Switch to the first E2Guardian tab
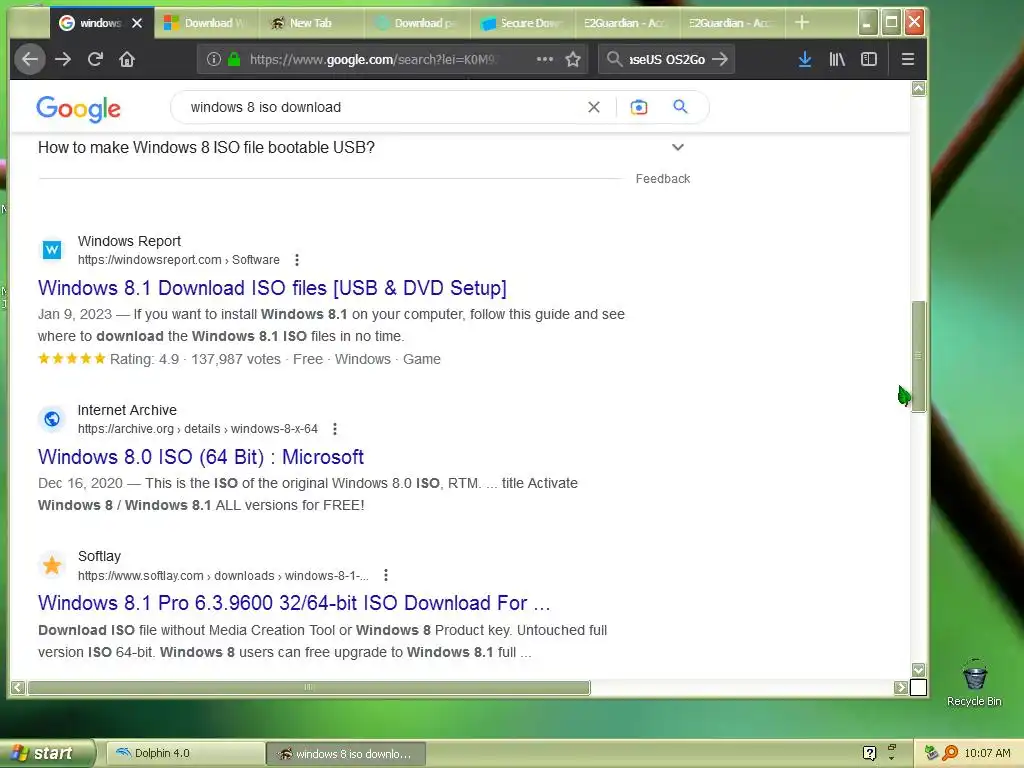Image resolution: width=1024 pixels, height=768 pixels. point(626,23)
